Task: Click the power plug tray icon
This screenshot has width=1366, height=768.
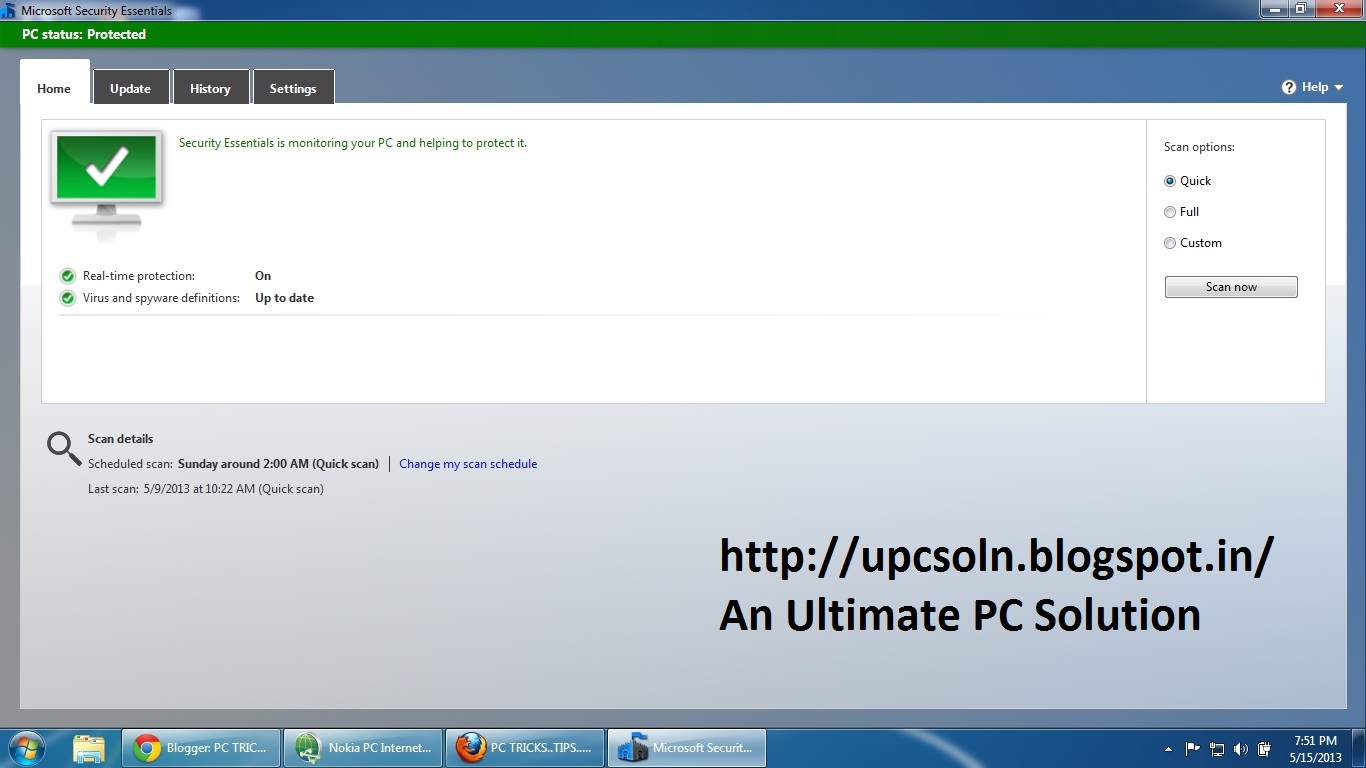Action: point(1265,748)
